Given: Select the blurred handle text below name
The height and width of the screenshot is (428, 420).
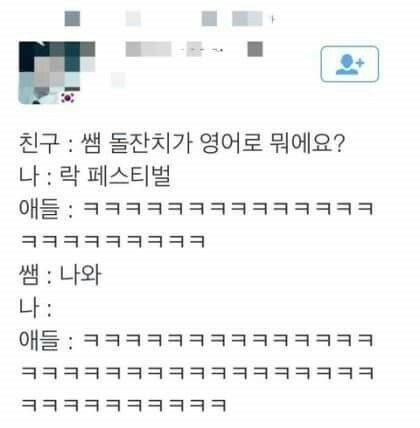Looking at the screenshot, I should [x=118, y=80].
